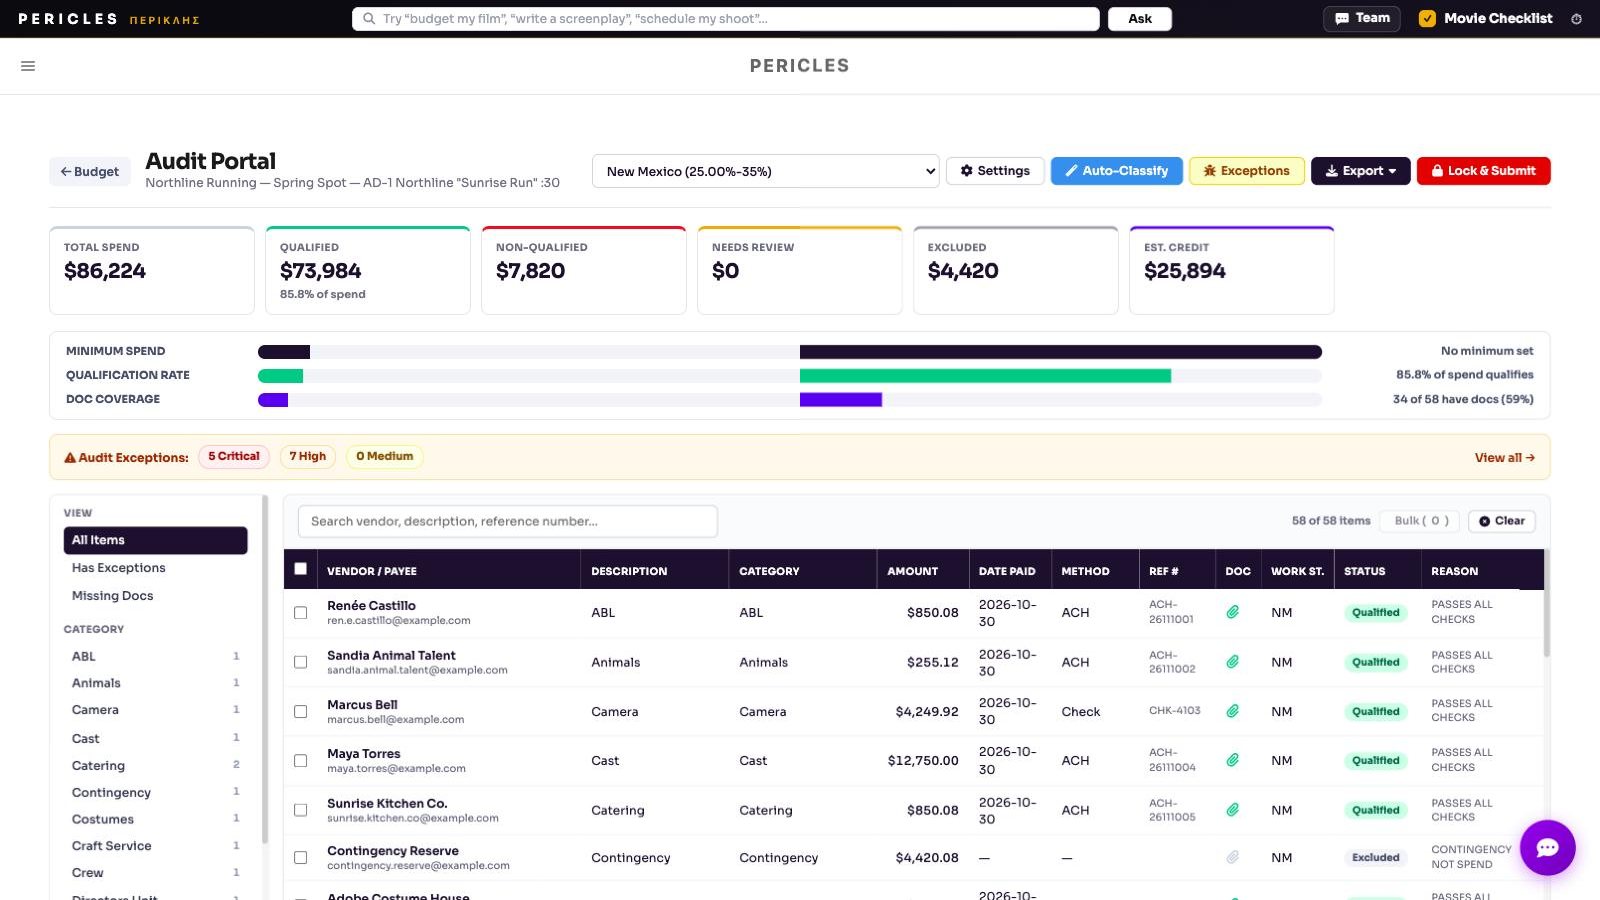Select All Items view
1600x900 pixels.
pos(155,540)
